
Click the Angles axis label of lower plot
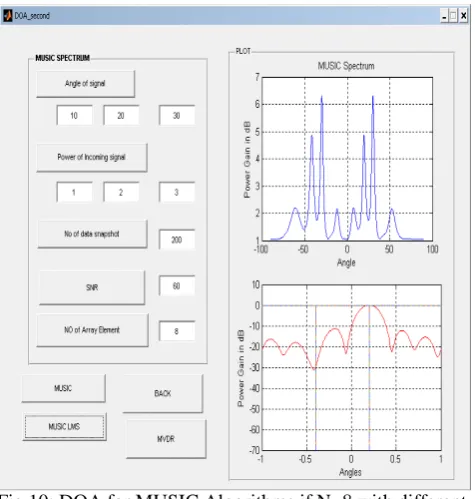point(350,472)
